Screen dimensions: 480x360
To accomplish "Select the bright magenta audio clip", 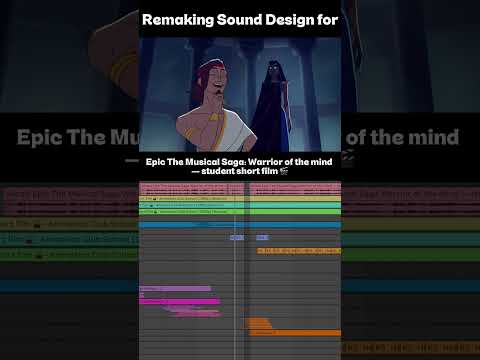I will 180,302.
